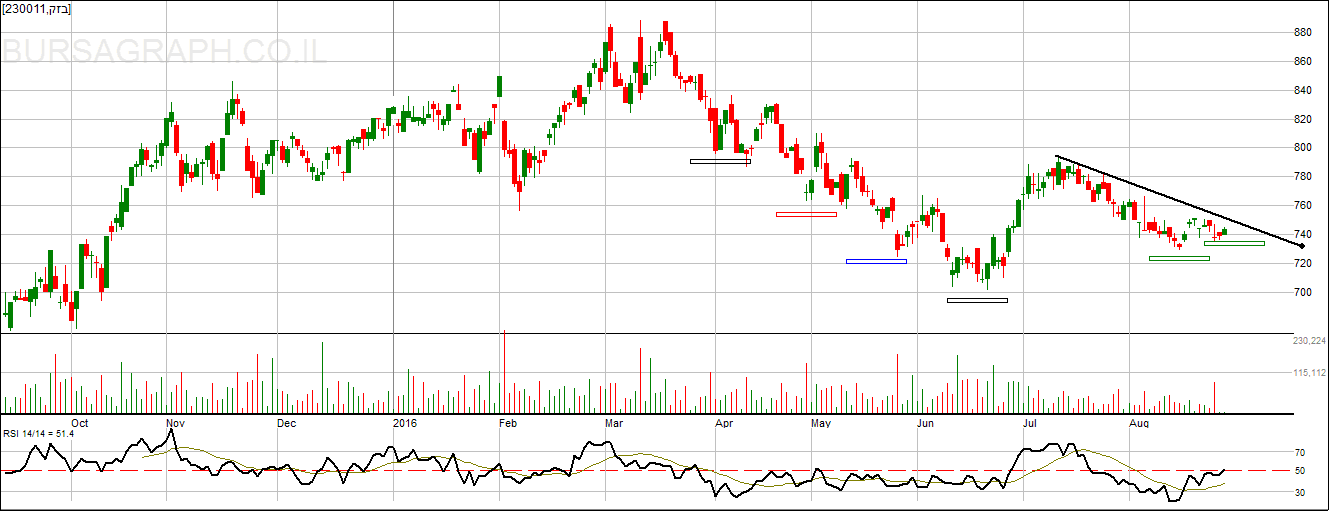Click the RSI 14/14 = 51.4 label
The image size is (1329, 511).
(37, 436)
